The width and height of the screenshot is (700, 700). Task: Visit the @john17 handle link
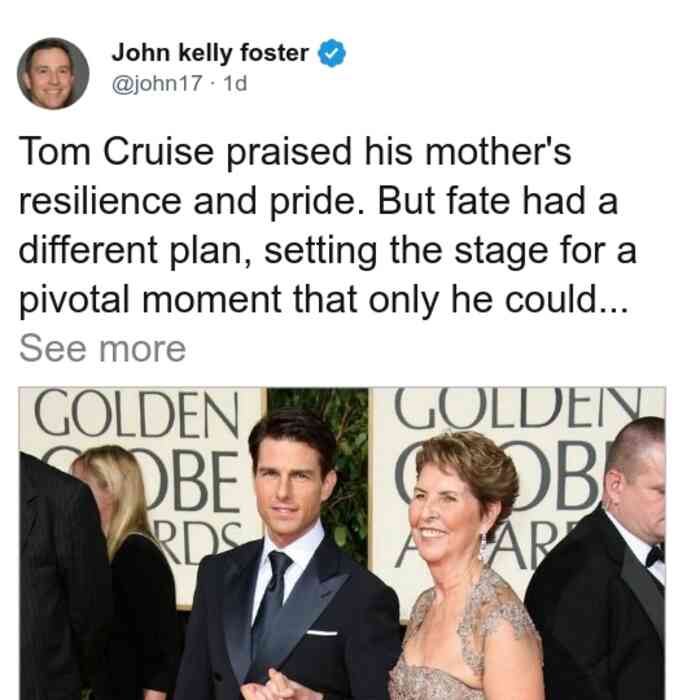pyautogui.click(x=157, y=83)
